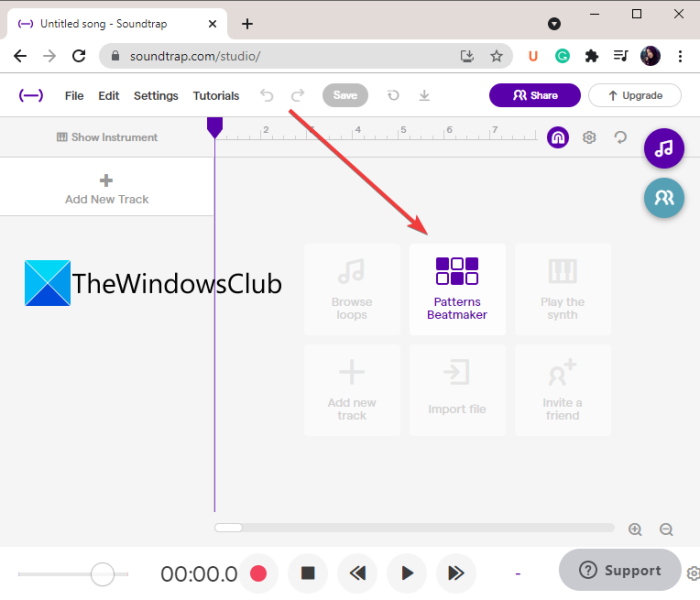The height and width of the screenshot is (600, 700).
Task: Click the horizontal timeline scrollbar
Action: pyautogui.click(x=414, y=528)
